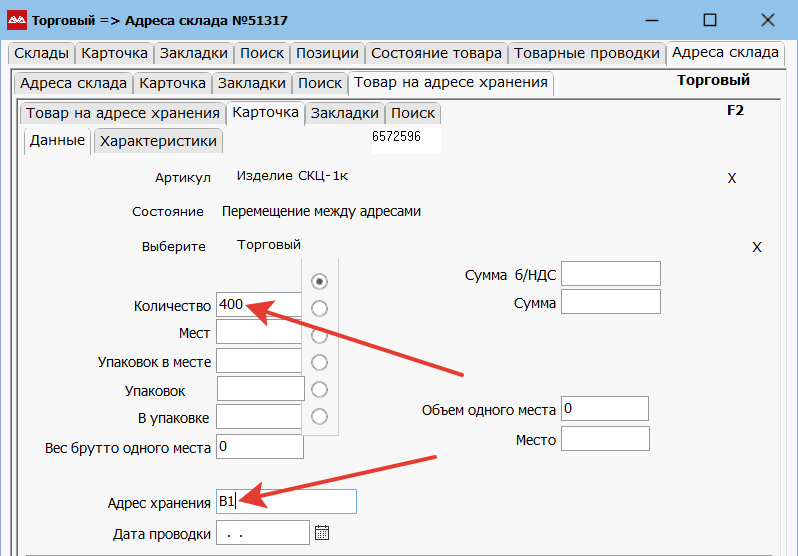
Task: Open the Позиции tab
Action: [x=327, y=53]
